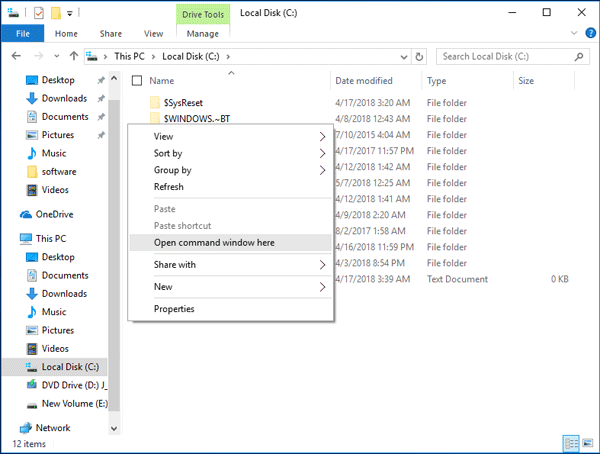Open Documents under This PC
This screenshot has width=600, height=454.
65,276
